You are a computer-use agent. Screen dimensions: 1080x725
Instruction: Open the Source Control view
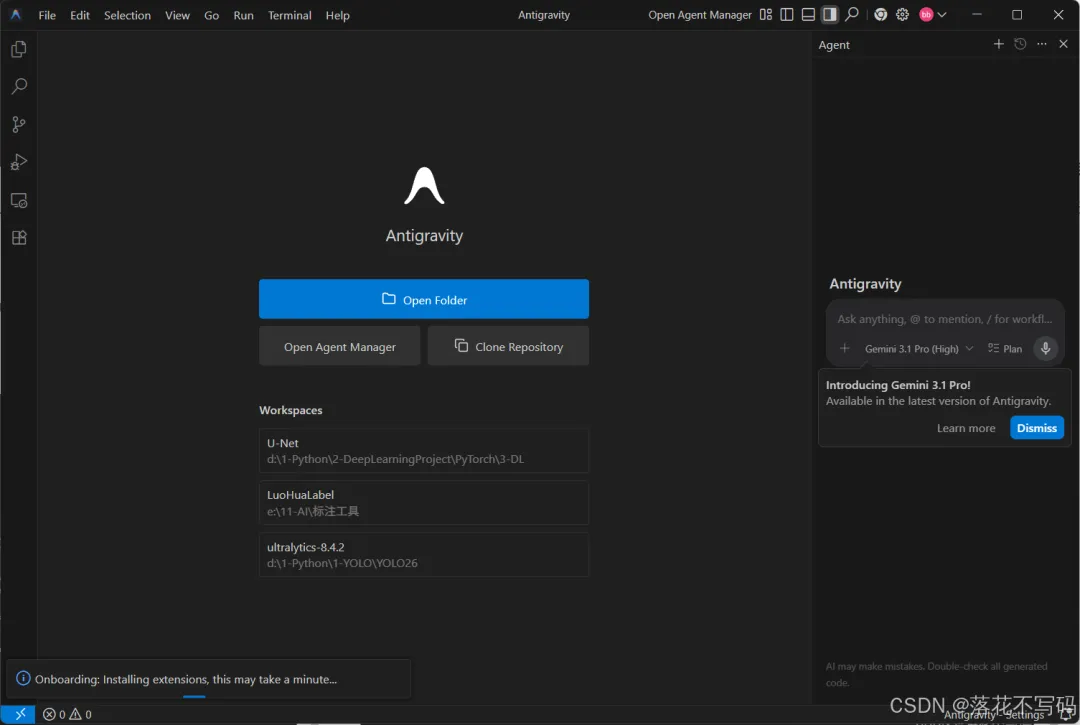(x=19, y=124)
